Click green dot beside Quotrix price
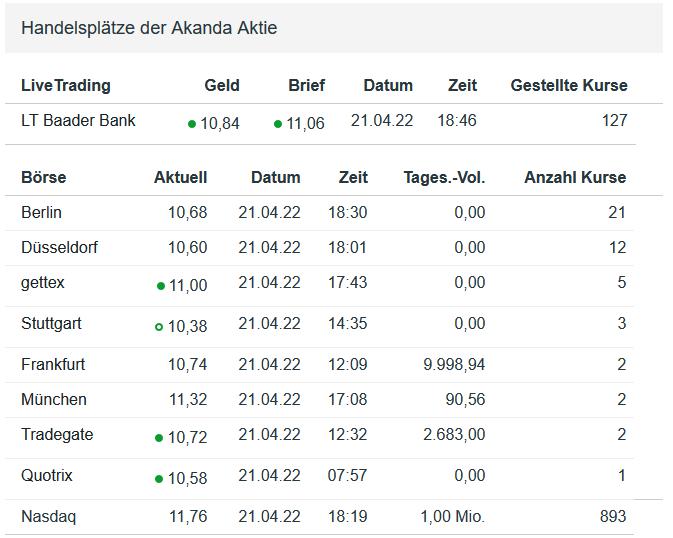The height and width of the screenshot is (538, 673). tap(159, 479)
